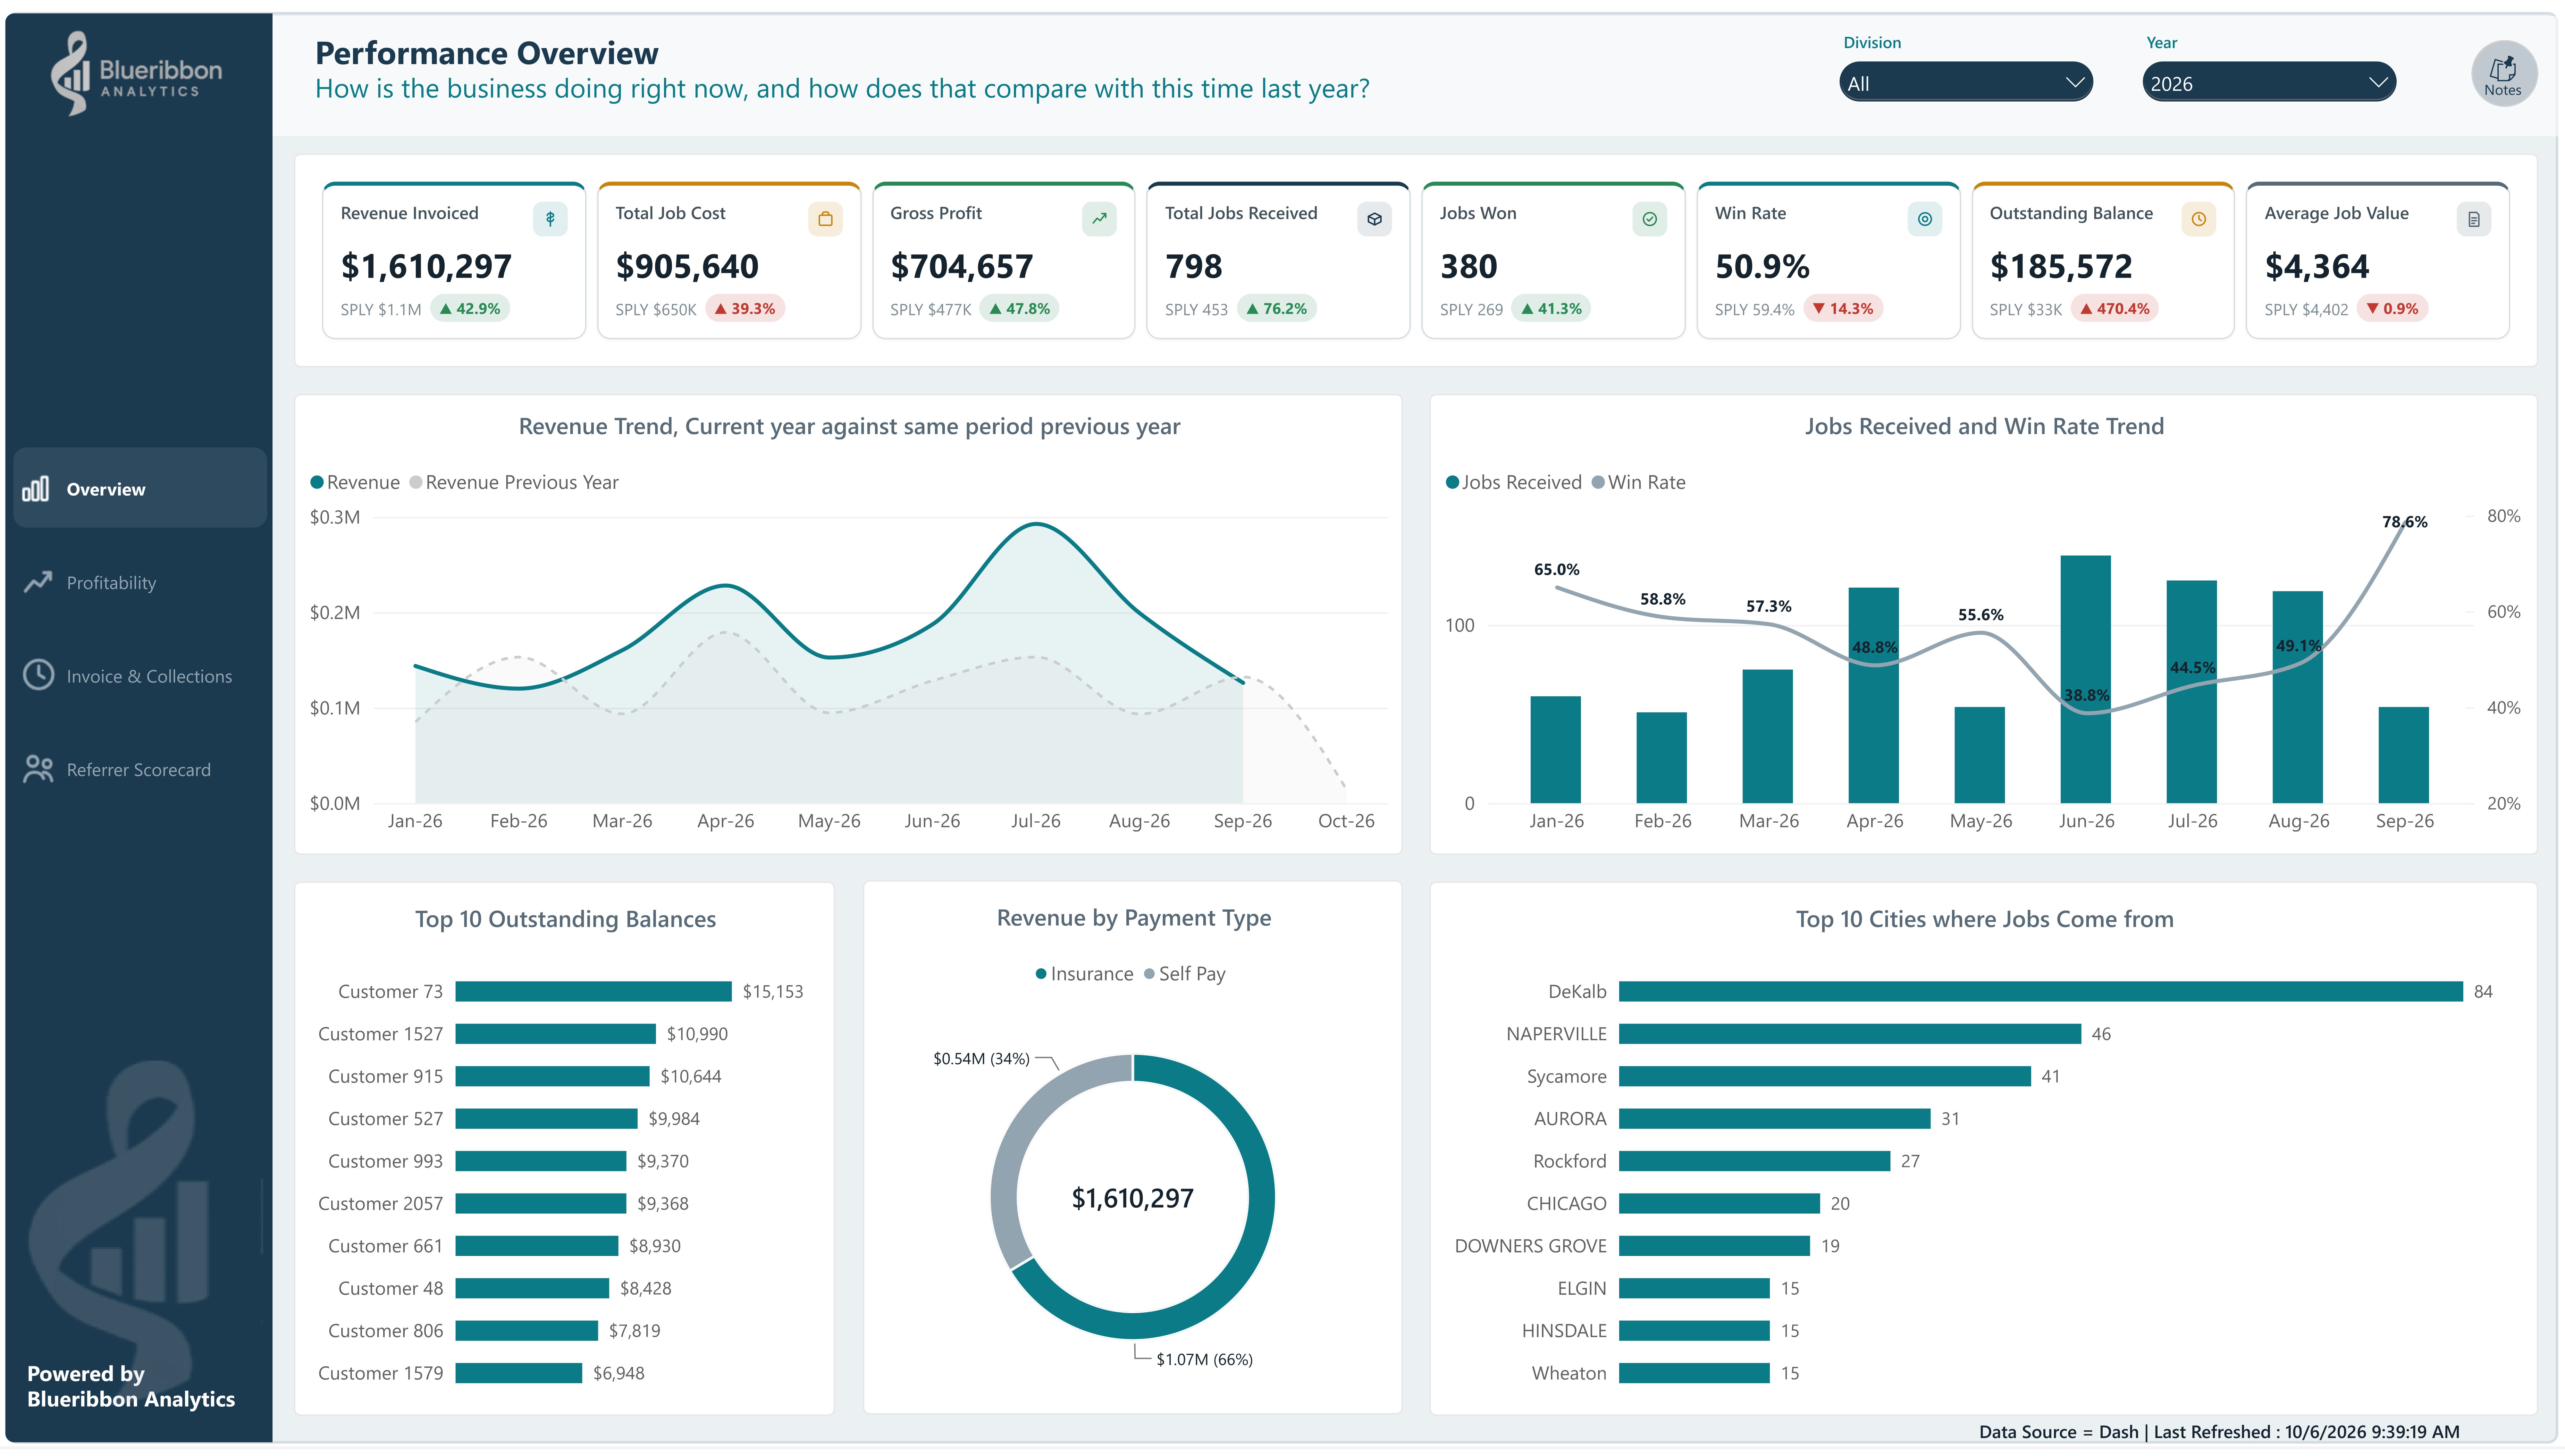Click the Total Job Cost bag icon
This screenshot has height=1456, width=2565.
(x=825, y=219)
